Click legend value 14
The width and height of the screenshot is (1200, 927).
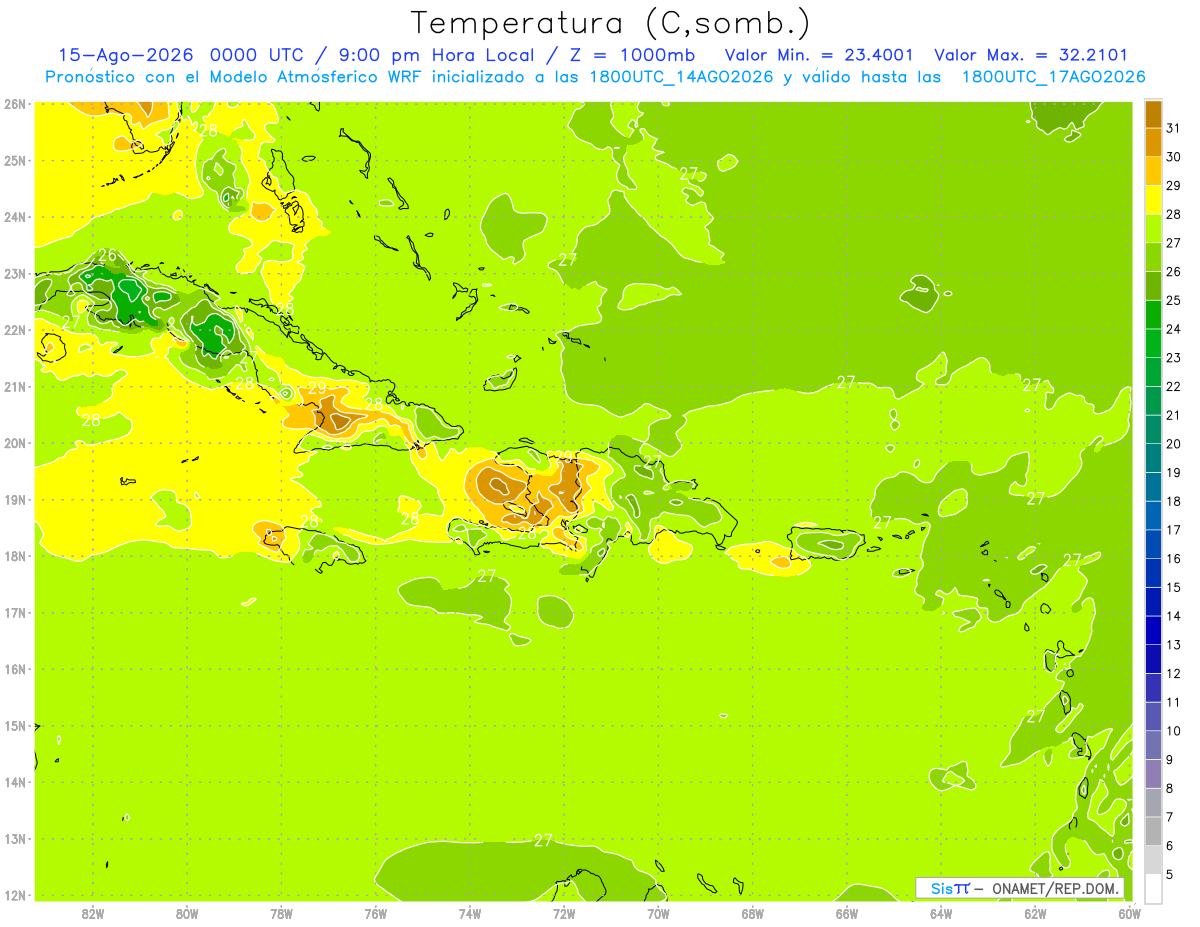(x=1173, y=616)
